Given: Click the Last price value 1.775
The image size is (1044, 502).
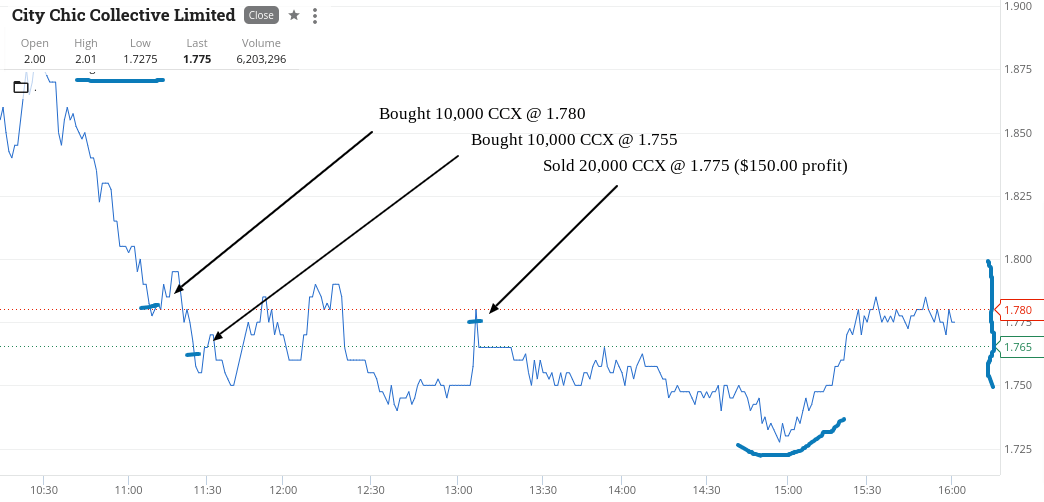Looking at the screenshot, I should tap(197, 59).
